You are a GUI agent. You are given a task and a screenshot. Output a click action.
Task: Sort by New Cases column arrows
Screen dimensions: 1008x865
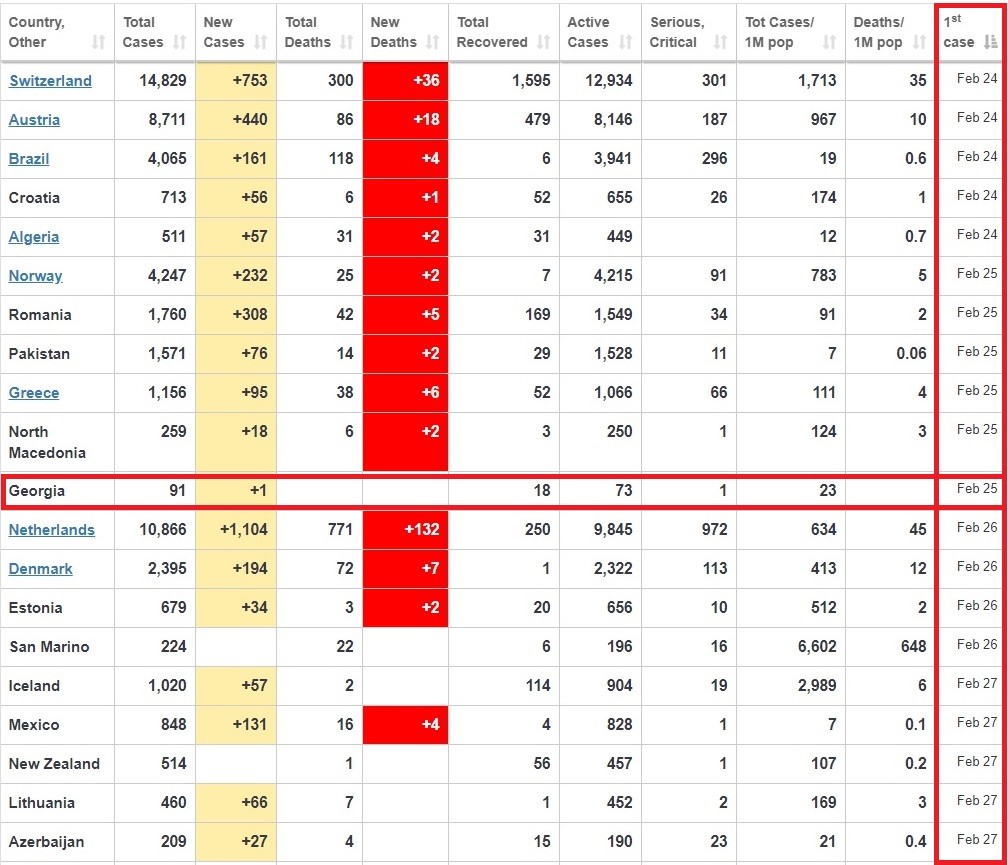pos(261,42)
